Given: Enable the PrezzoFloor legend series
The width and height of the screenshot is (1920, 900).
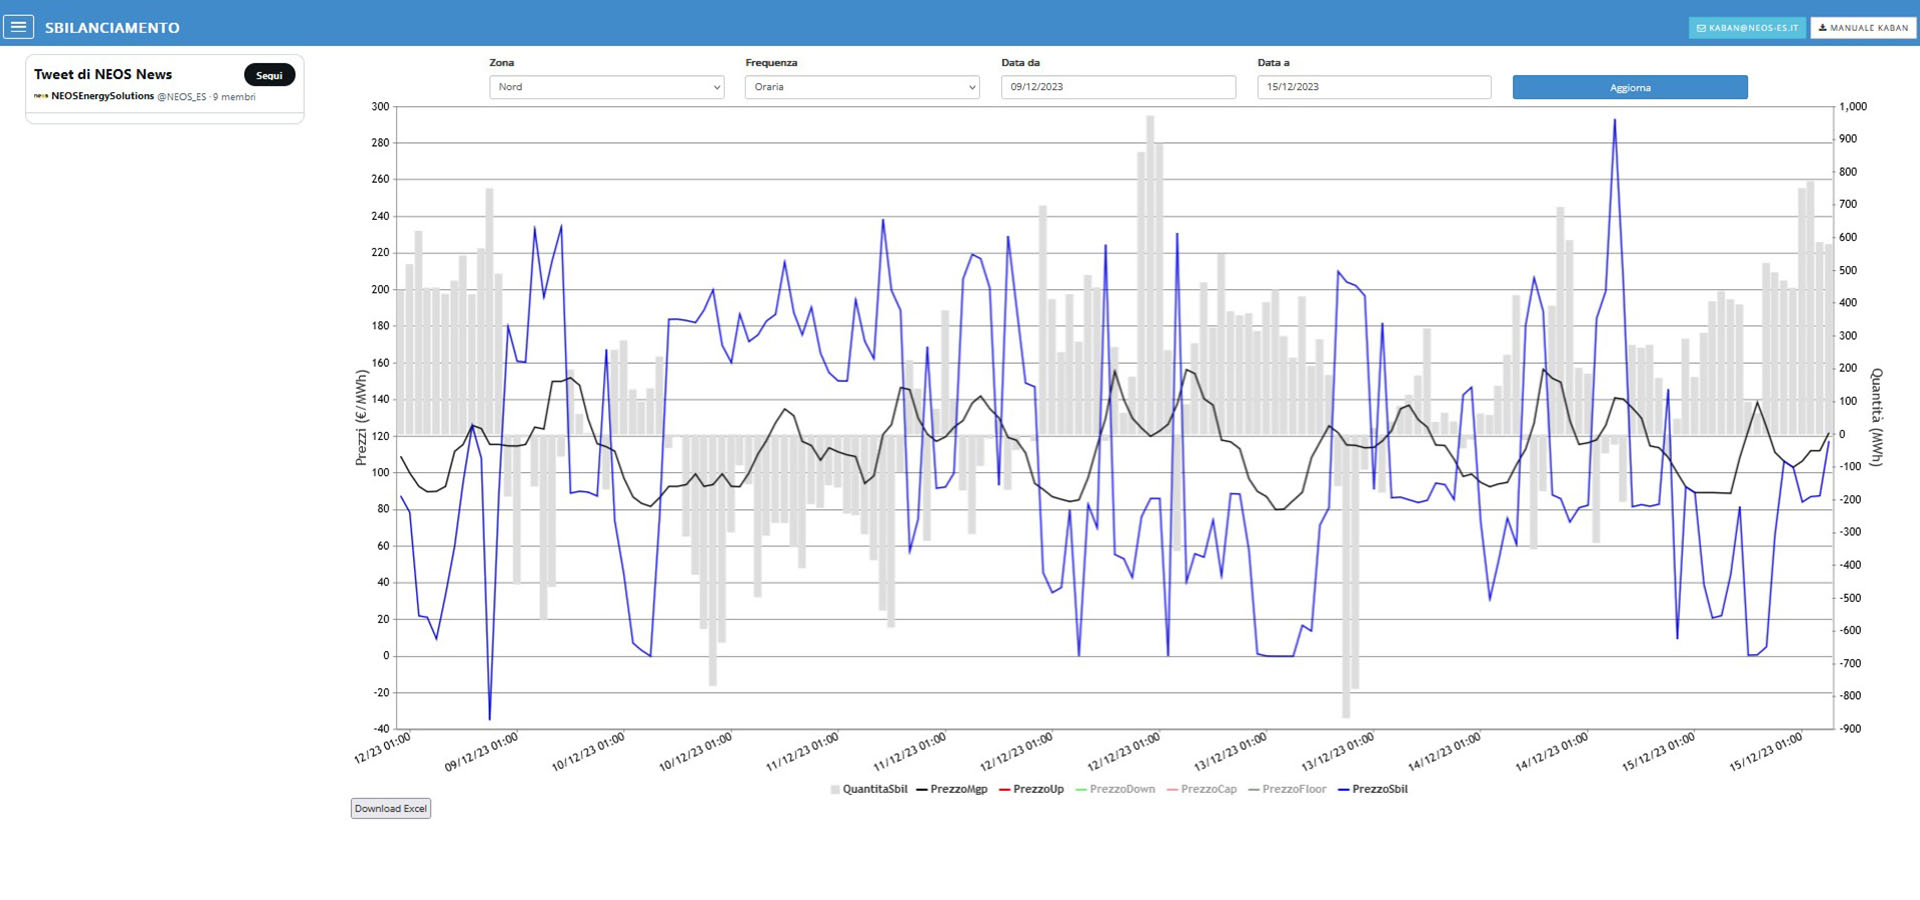Looking at the screenshot, I should tap(1286, 789).
